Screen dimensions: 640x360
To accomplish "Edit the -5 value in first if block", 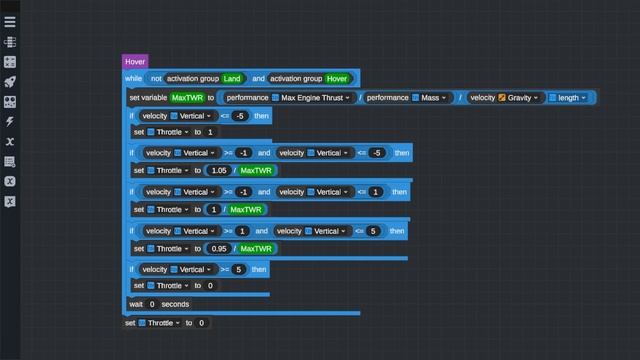I will pos(240,116).
